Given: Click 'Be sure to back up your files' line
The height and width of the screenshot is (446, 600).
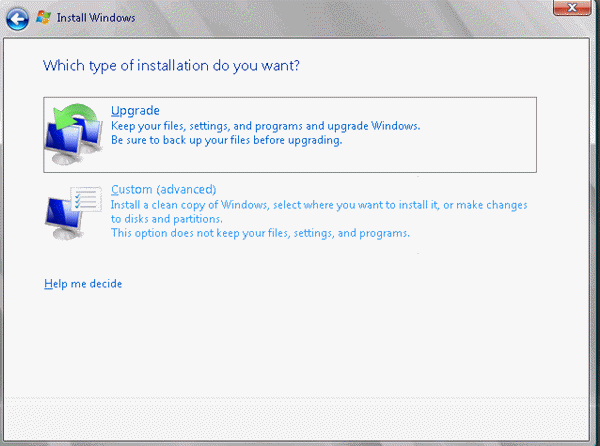Looking at the screenshot, I should click(227, 140).
